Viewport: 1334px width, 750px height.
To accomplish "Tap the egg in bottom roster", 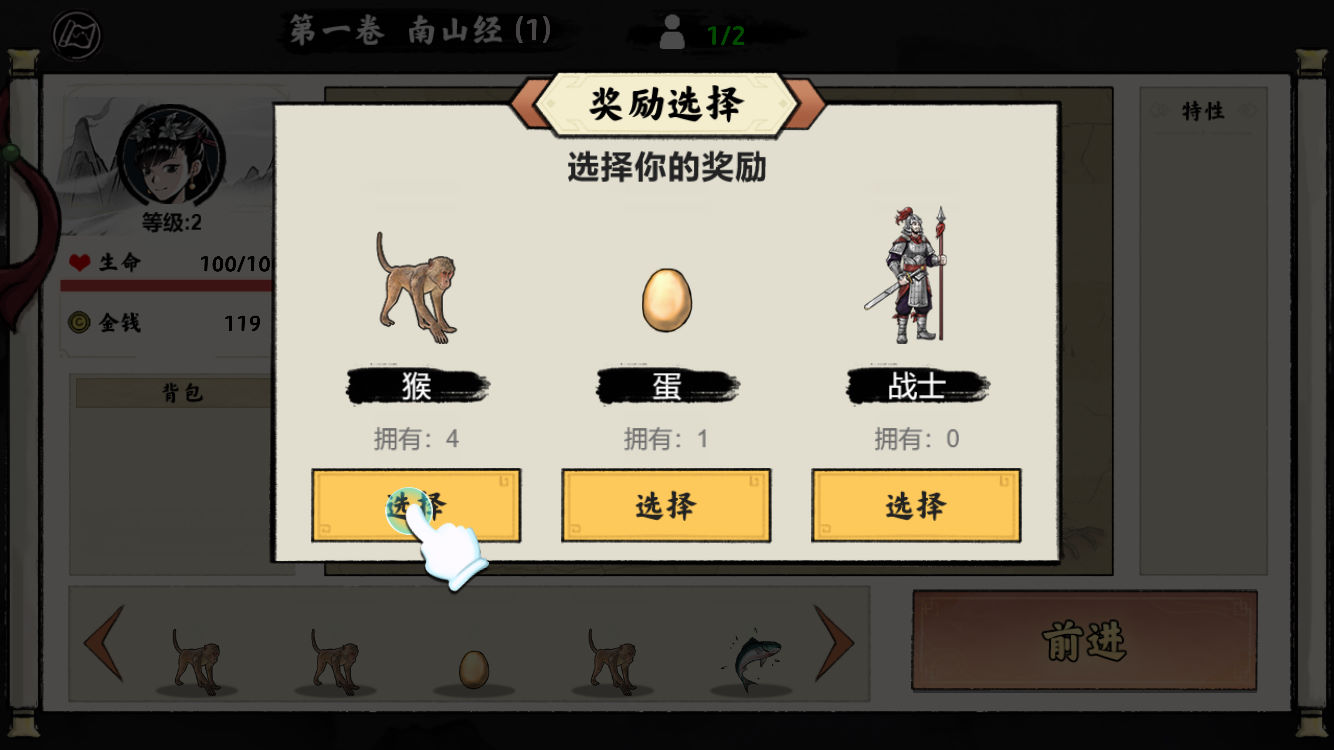I will pos(474,669).
